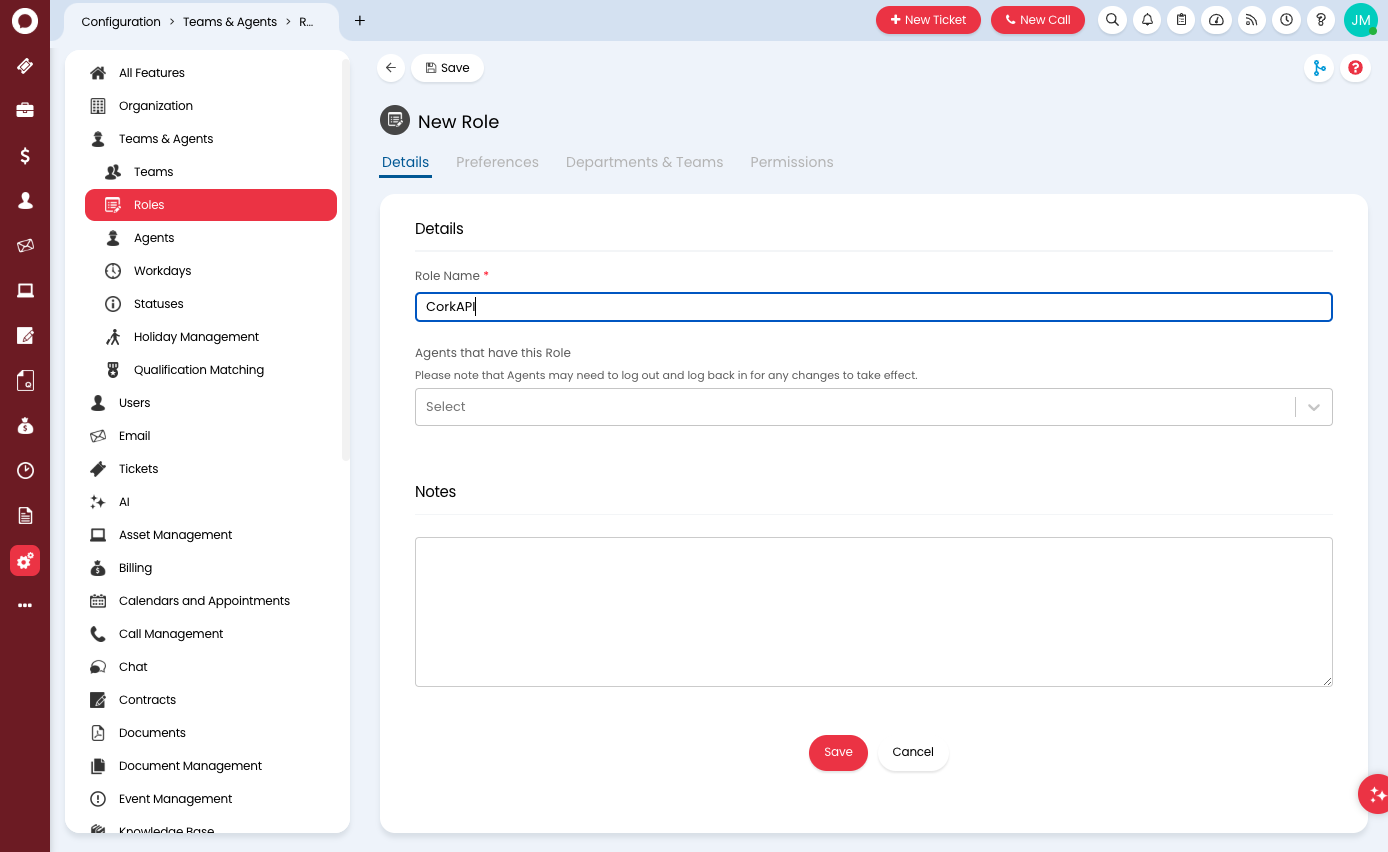This screenshot has height=852, width=1388.
Task: Switch to the Departments & Teams tab
Action: [644, 162]
